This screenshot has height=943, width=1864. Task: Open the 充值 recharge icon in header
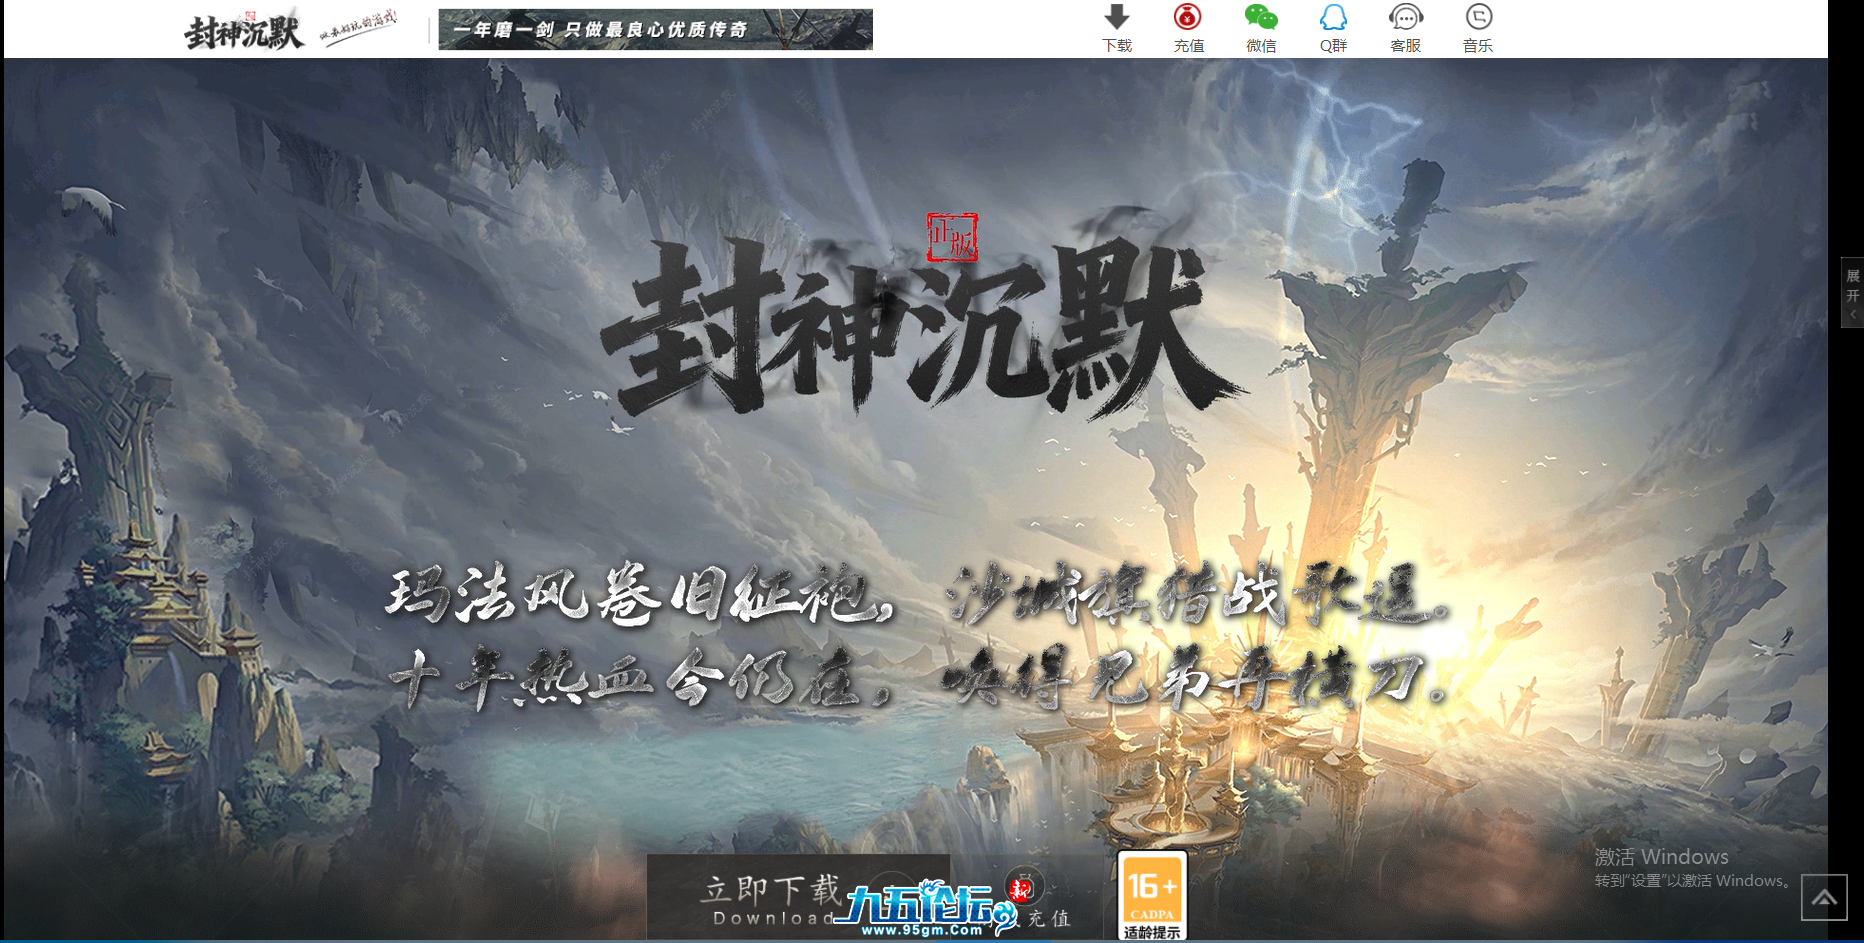coord(1188,18)
